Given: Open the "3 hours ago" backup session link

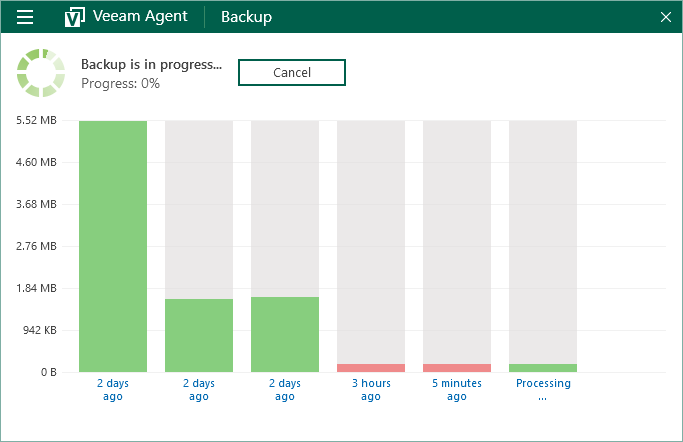Looking at the screenshot, I should click(x=371, y=390).
